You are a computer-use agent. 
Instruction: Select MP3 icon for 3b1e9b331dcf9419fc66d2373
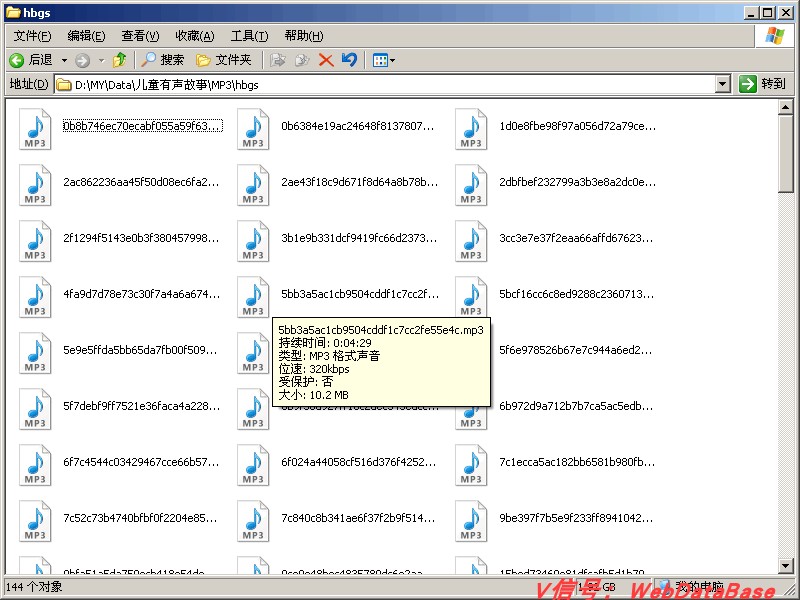click(253, 241)
